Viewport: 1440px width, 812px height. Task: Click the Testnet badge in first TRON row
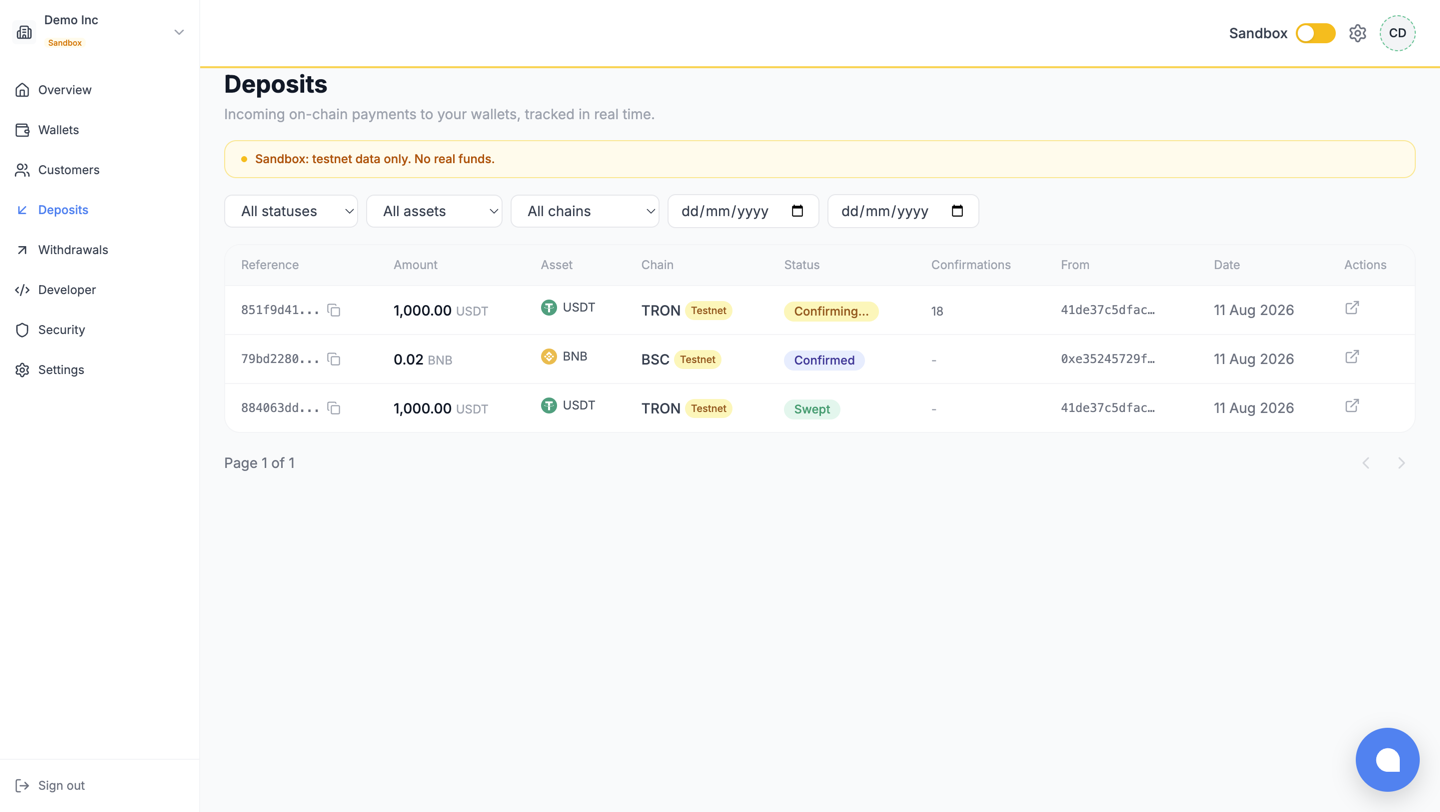click(708, 310)
